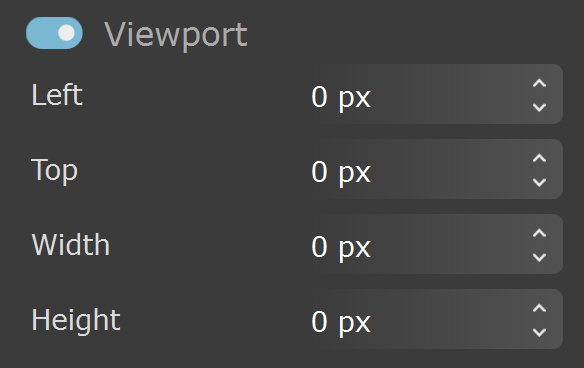Click the Height label
584x368 pixels.
[x=76, y=320]
